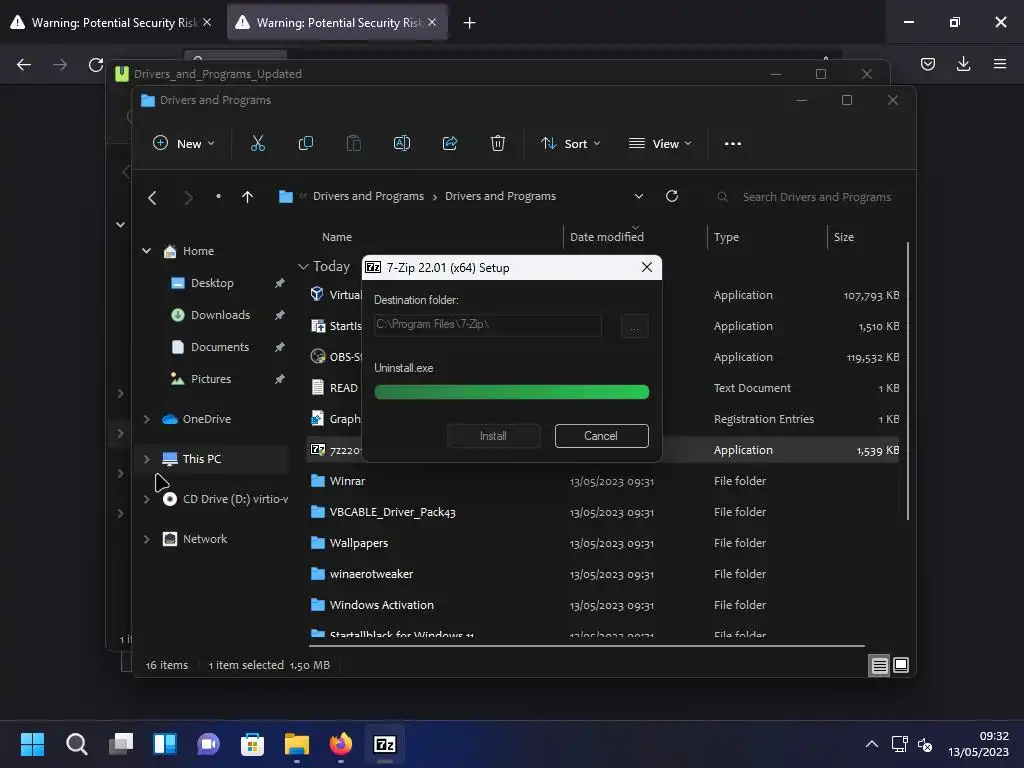Open the Sort dropdown menu
This screenshot has height=768, width=1024.
(x=570, y=144)
